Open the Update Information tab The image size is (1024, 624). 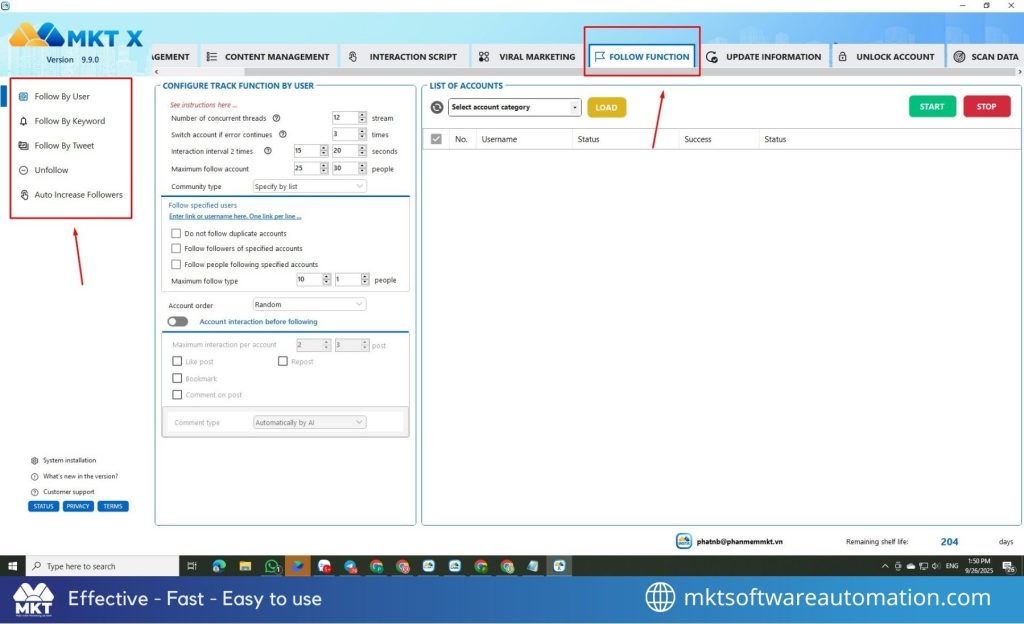[x=763, y=57]
